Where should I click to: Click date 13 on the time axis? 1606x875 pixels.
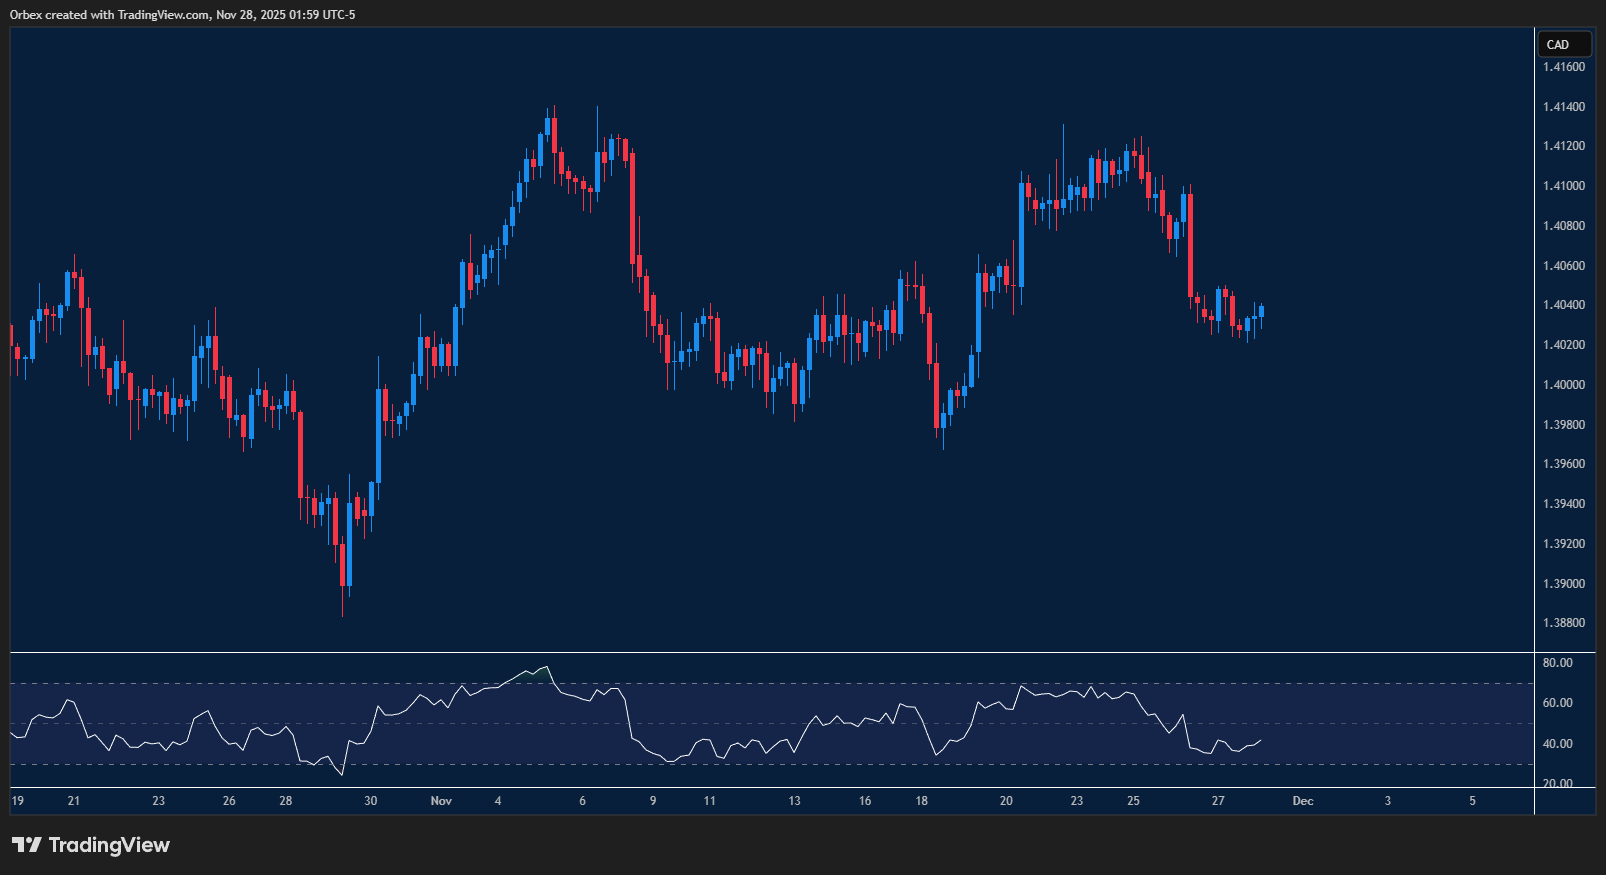click(x=794, y=801)
